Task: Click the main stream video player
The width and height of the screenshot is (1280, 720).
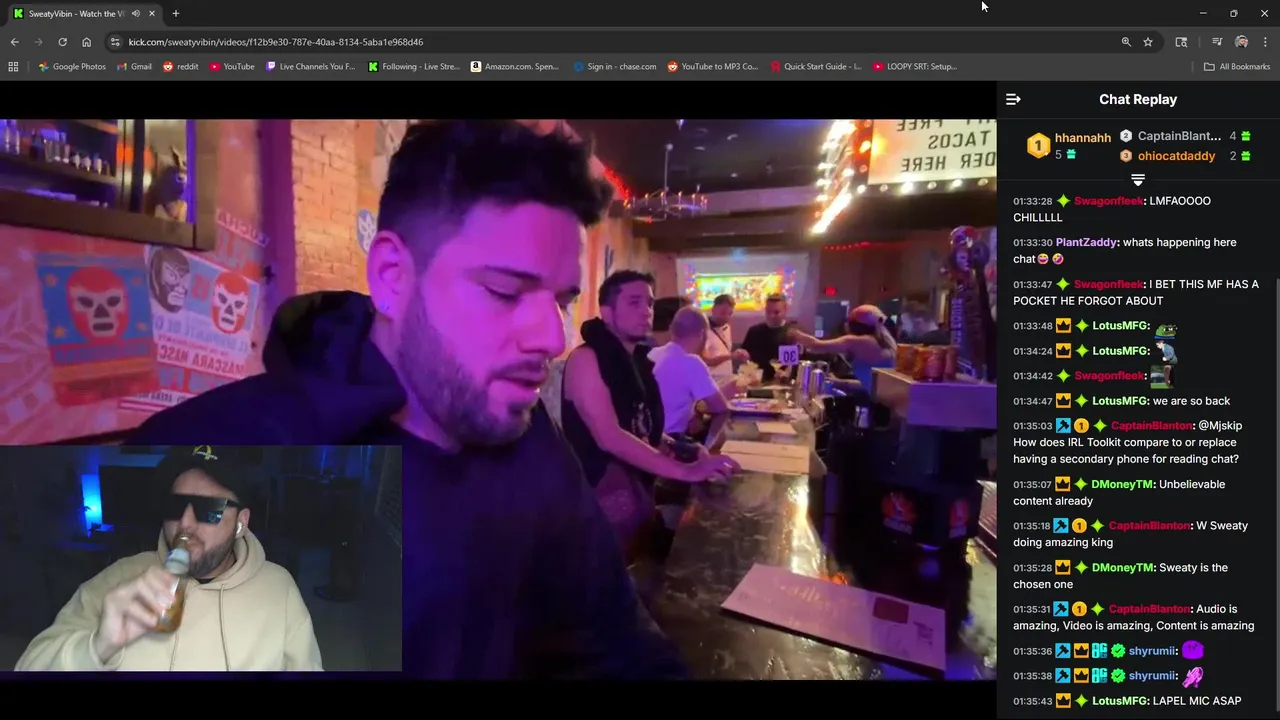Action: pos(498,400)
